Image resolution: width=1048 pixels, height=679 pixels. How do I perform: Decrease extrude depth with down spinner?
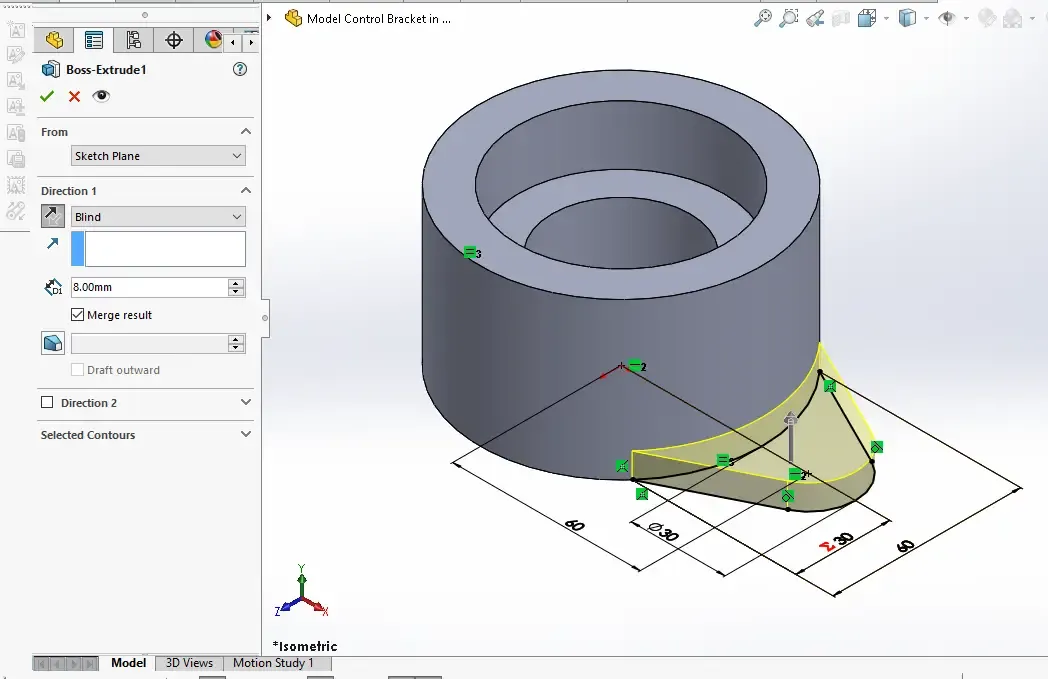(236, 292)
